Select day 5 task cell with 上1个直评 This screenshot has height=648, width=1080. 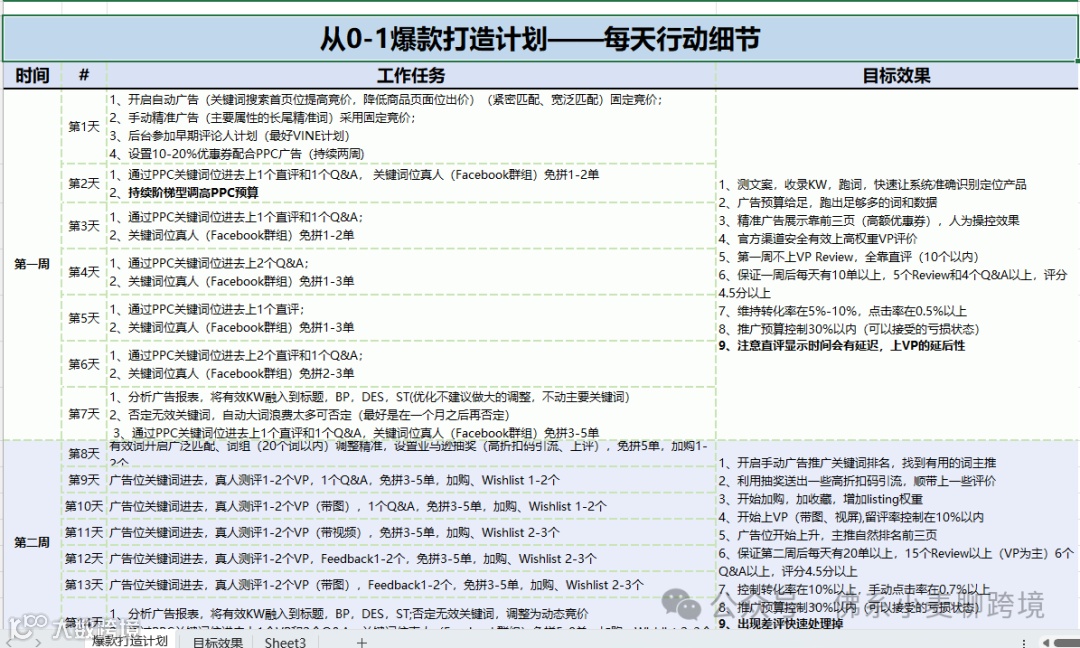(411, 318)
